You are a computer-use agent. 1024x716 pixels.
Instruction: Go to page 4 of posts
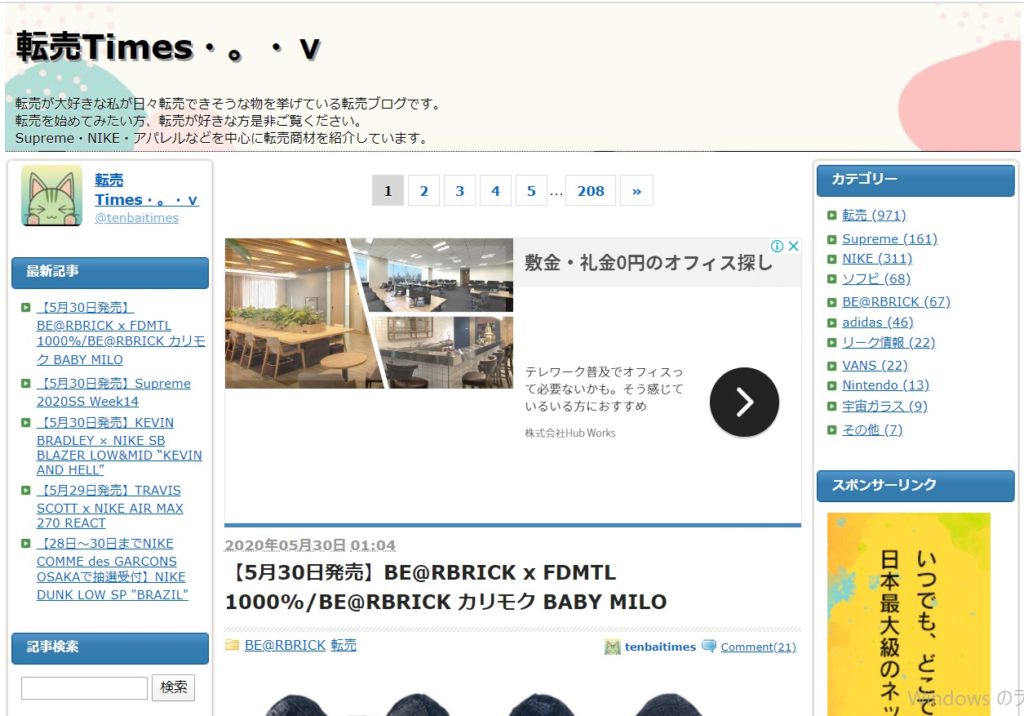(x=496, y=191)
